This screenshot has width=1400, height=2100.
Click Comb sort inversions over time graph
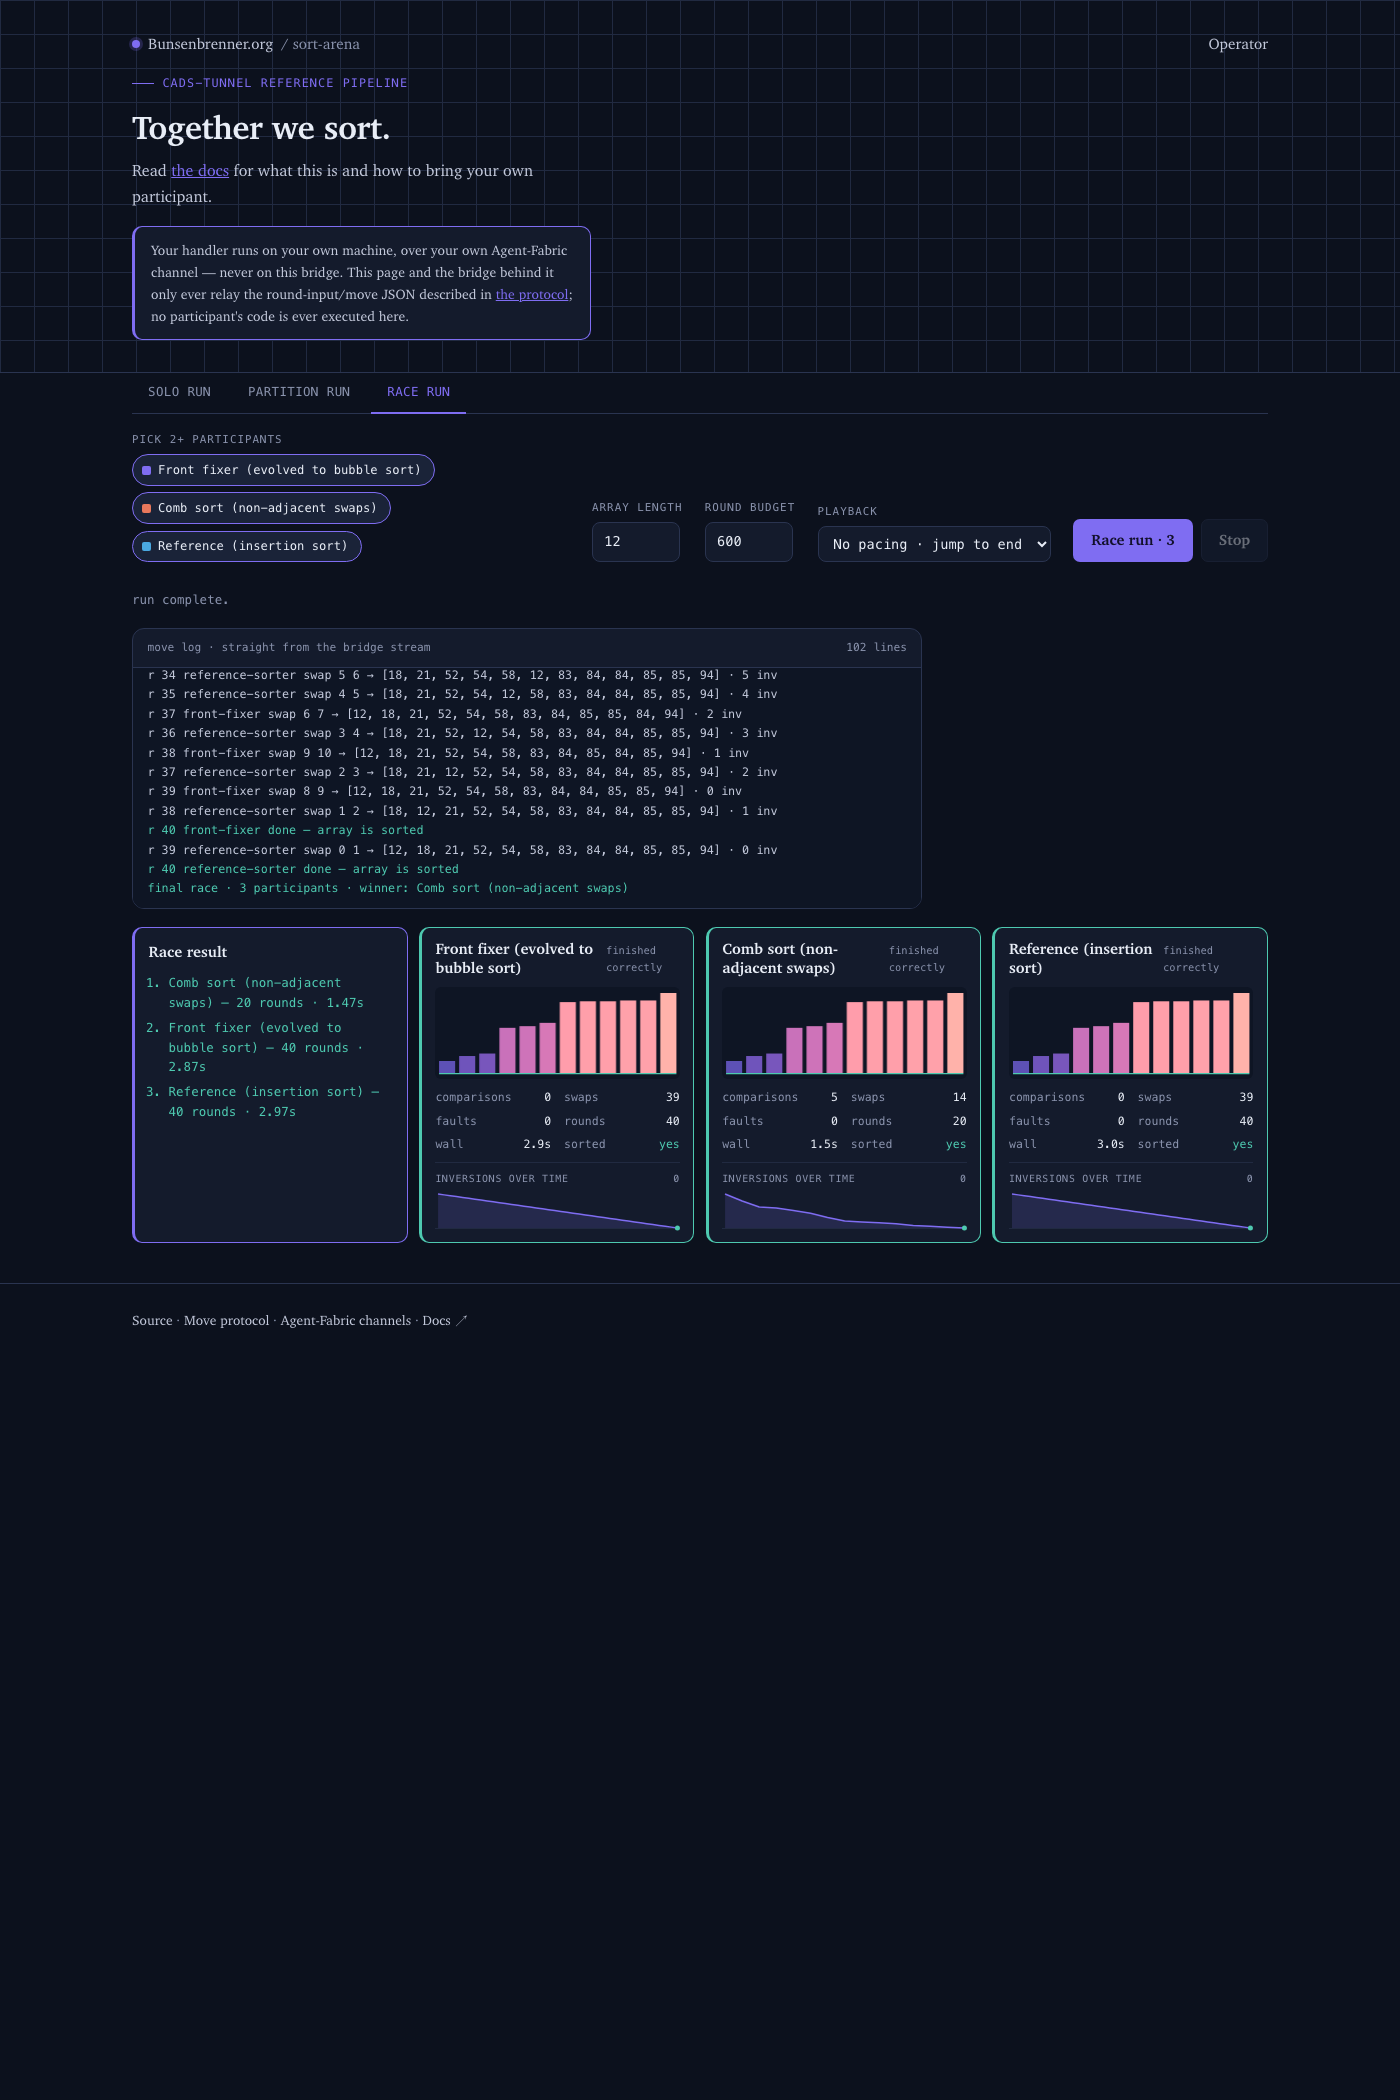pyautogui.click(x=844, y=1210)
